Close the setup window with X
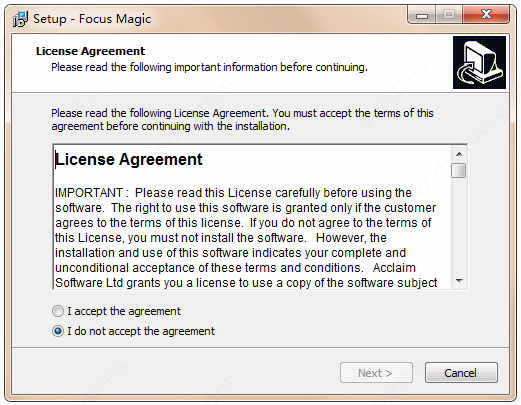Image resolution: width=521 pixels, height=405 pixels. 486,15
